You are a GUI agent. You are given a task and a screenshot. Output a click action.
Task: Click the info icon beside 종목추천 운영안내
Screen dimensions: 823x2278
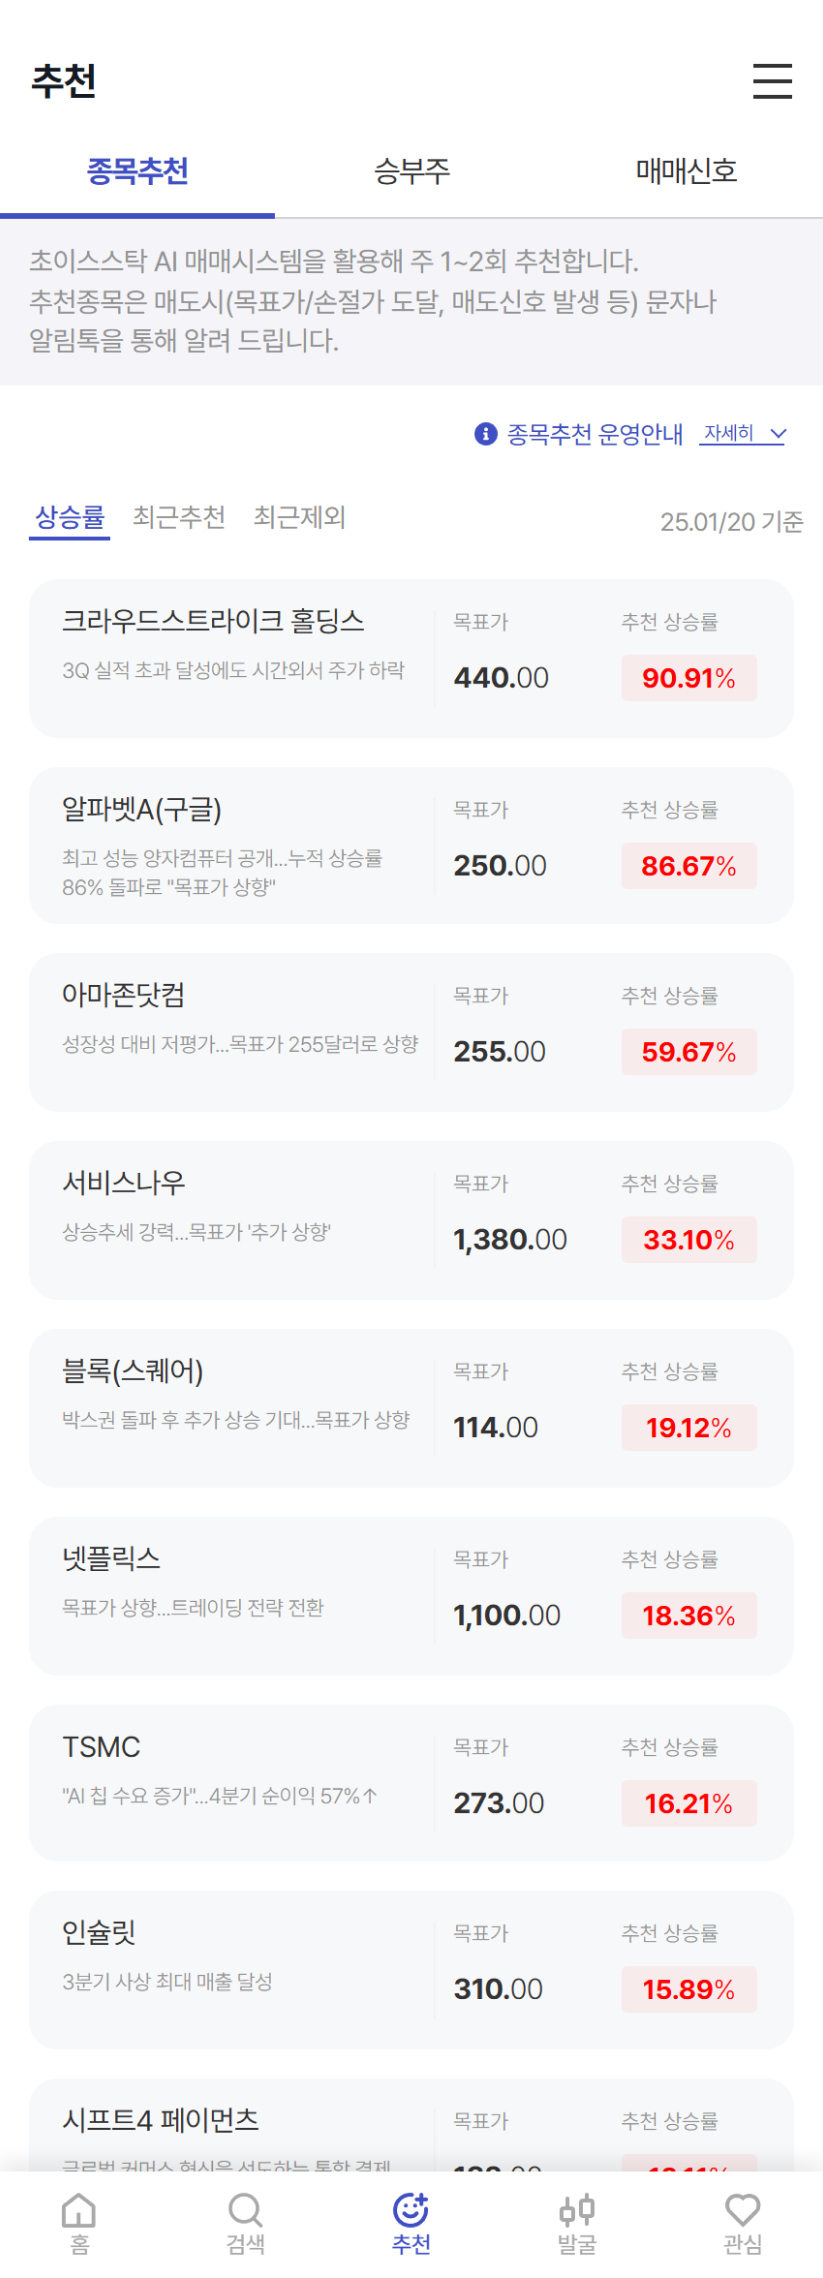[x=486, y=434]
